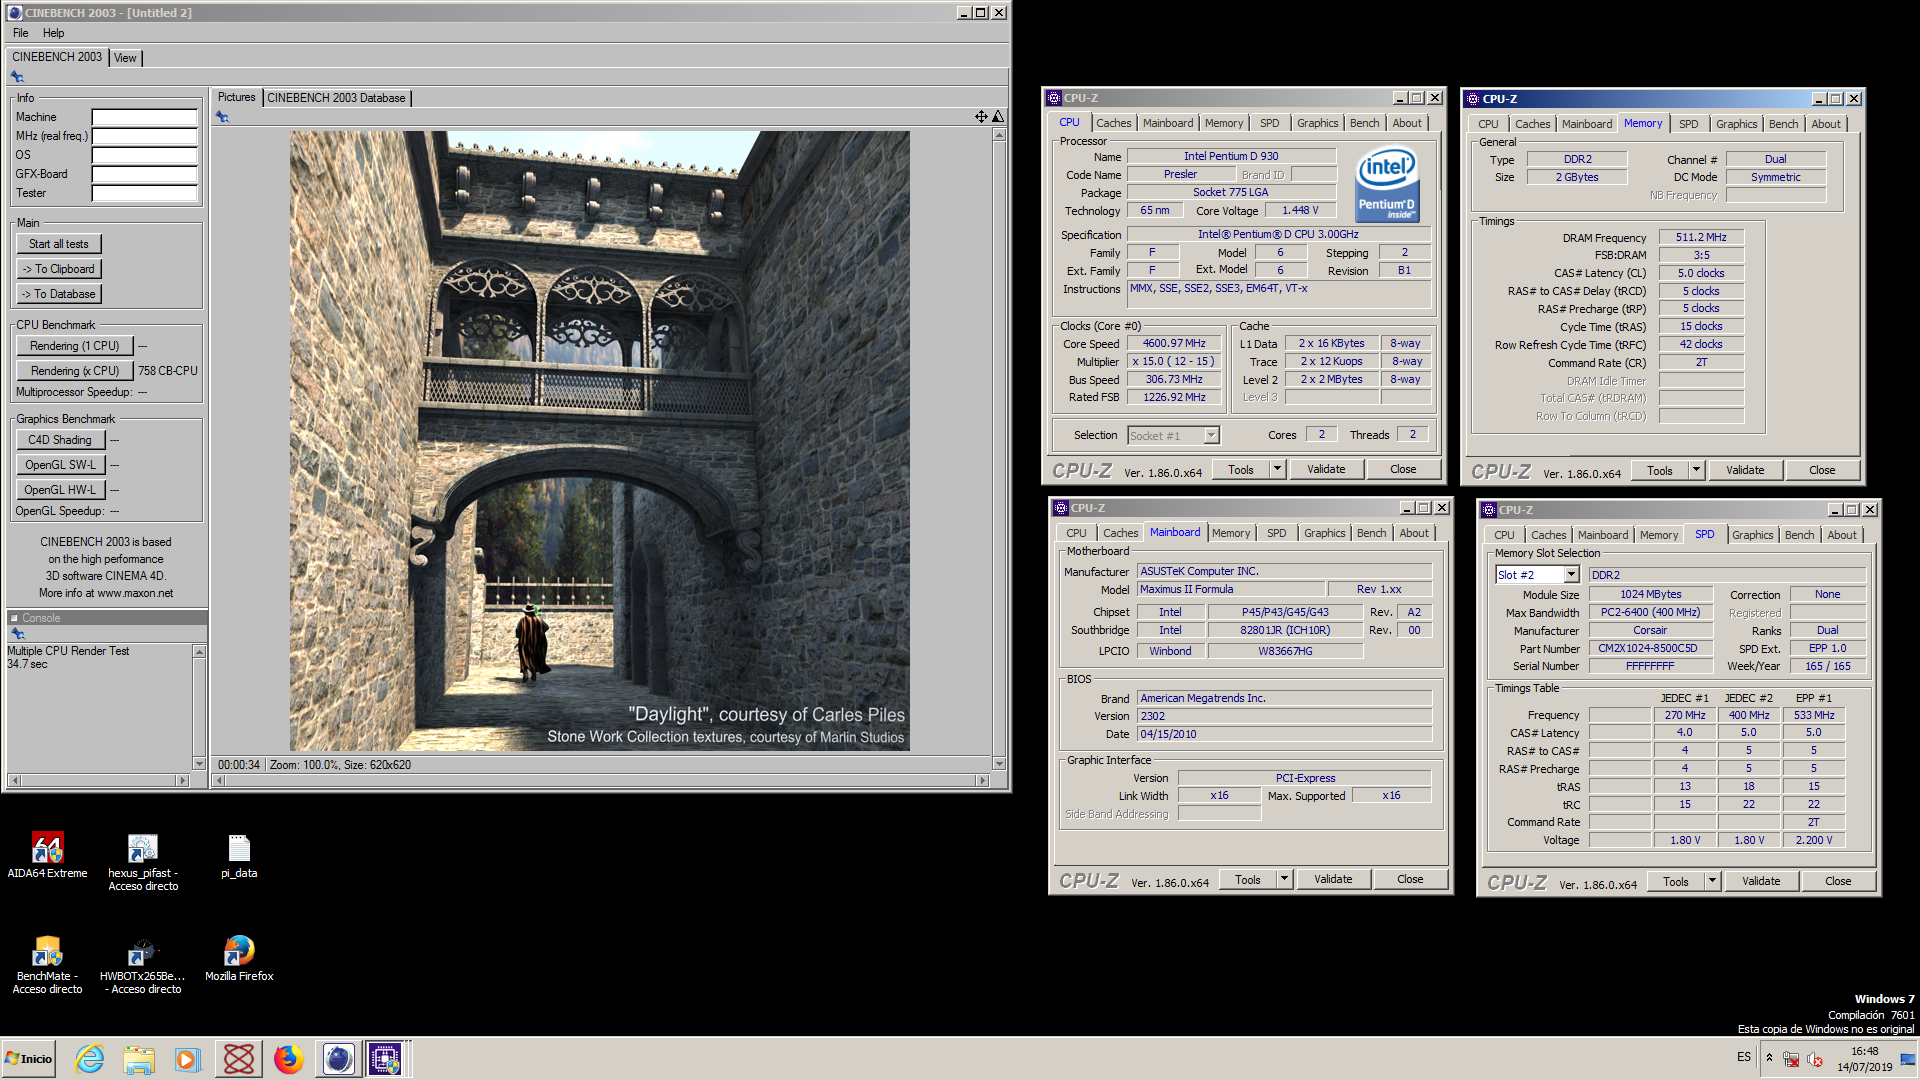Click the picture panel horizontal scrollbar
Viewport: 1920px width, 1080px height.
click(599, 781)
